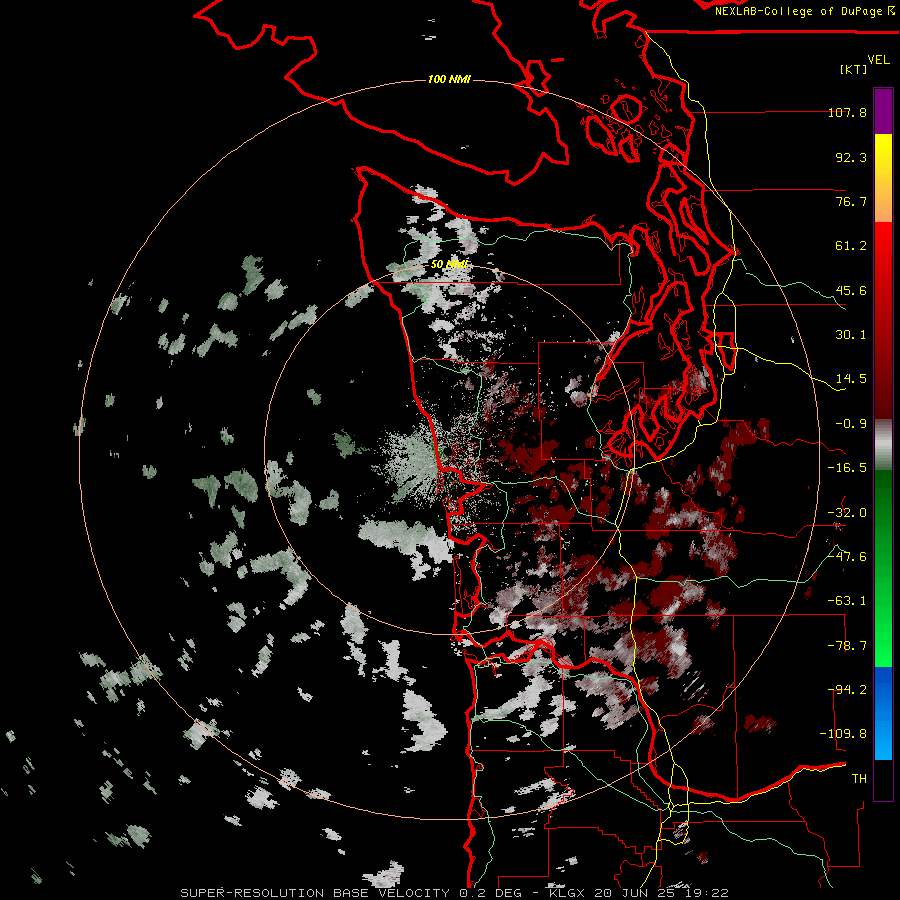900x900 pixels.
Task: Click the -63.1 velocity legend value
Action: coord(847,601)
